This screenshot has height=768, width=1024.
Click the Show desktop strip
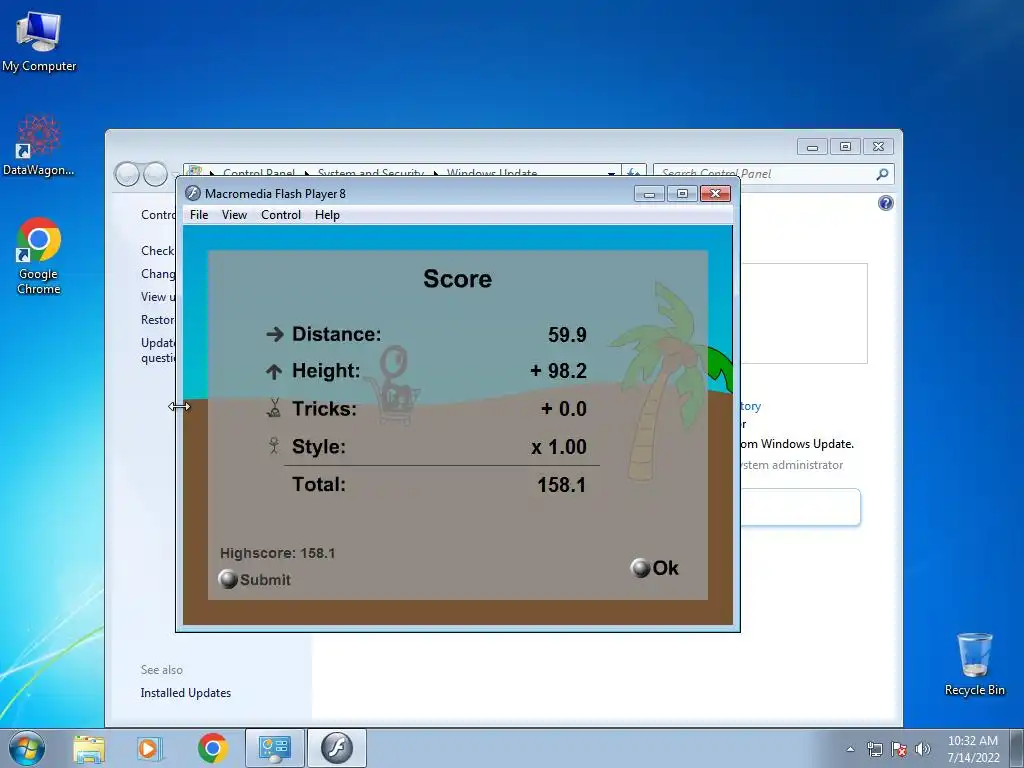[1017, 748]
